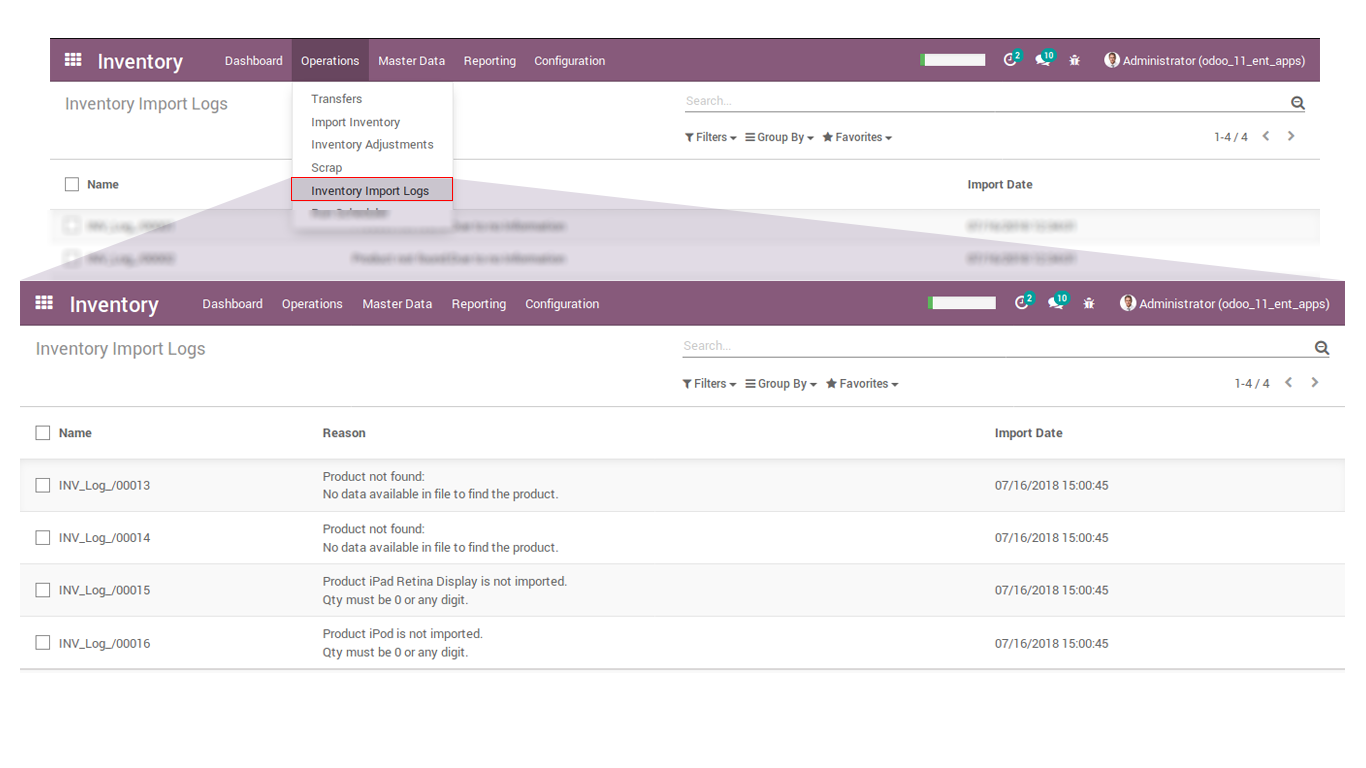The image size is (1366, 768).
Task: Open the conversations chat icon in the lower header
Action: coord(1056,303)
